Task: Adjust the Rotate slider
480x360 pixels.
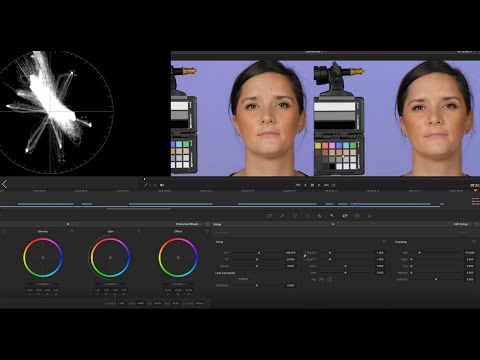Action: [x=257, y=266]
